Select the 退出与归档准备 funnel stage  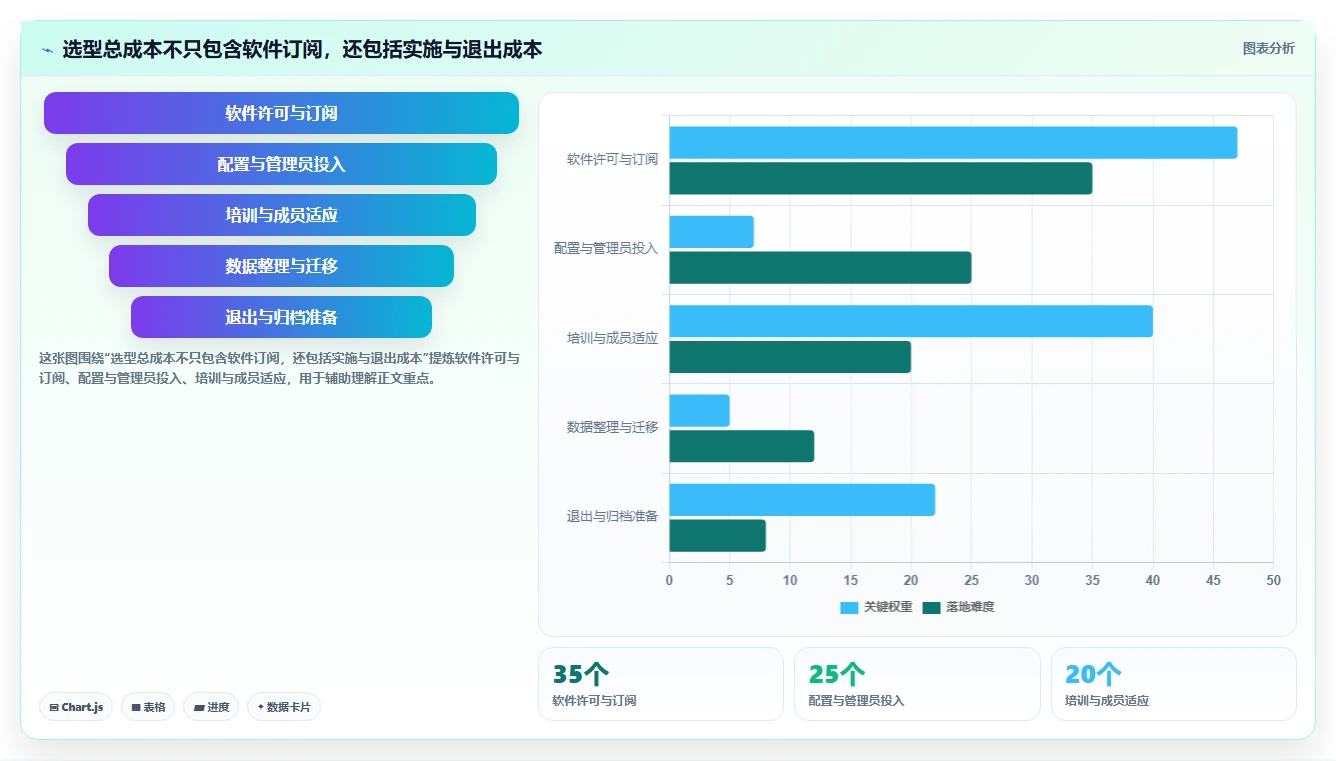tap(281, 317)
